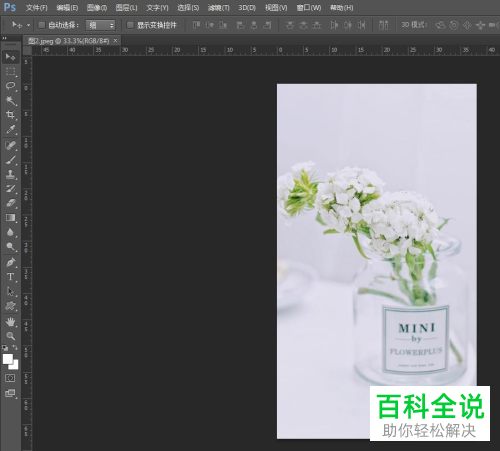Select the Hand tool

[10, 321]
